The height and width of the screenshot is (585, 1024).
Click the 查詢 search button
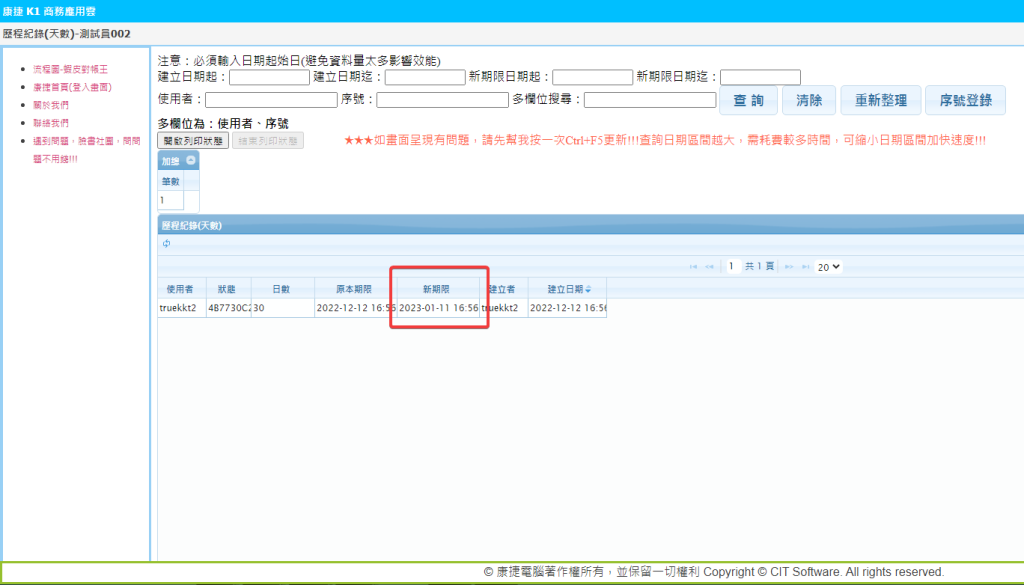pyautogui.click(x=748, y=100)
